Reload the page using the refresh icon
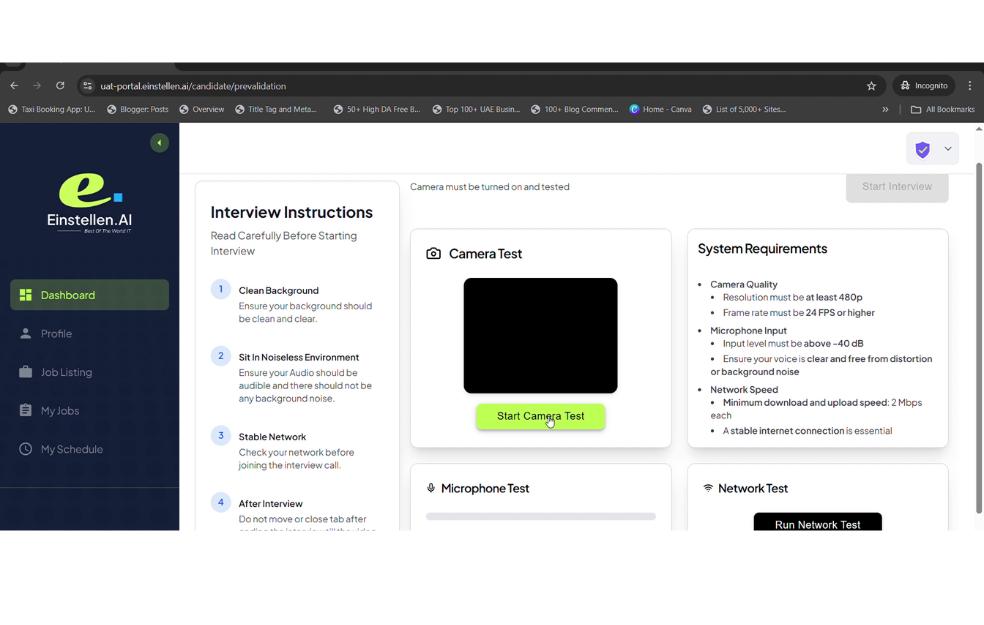Viewport: 984px width, 625px height. (60, 86)
